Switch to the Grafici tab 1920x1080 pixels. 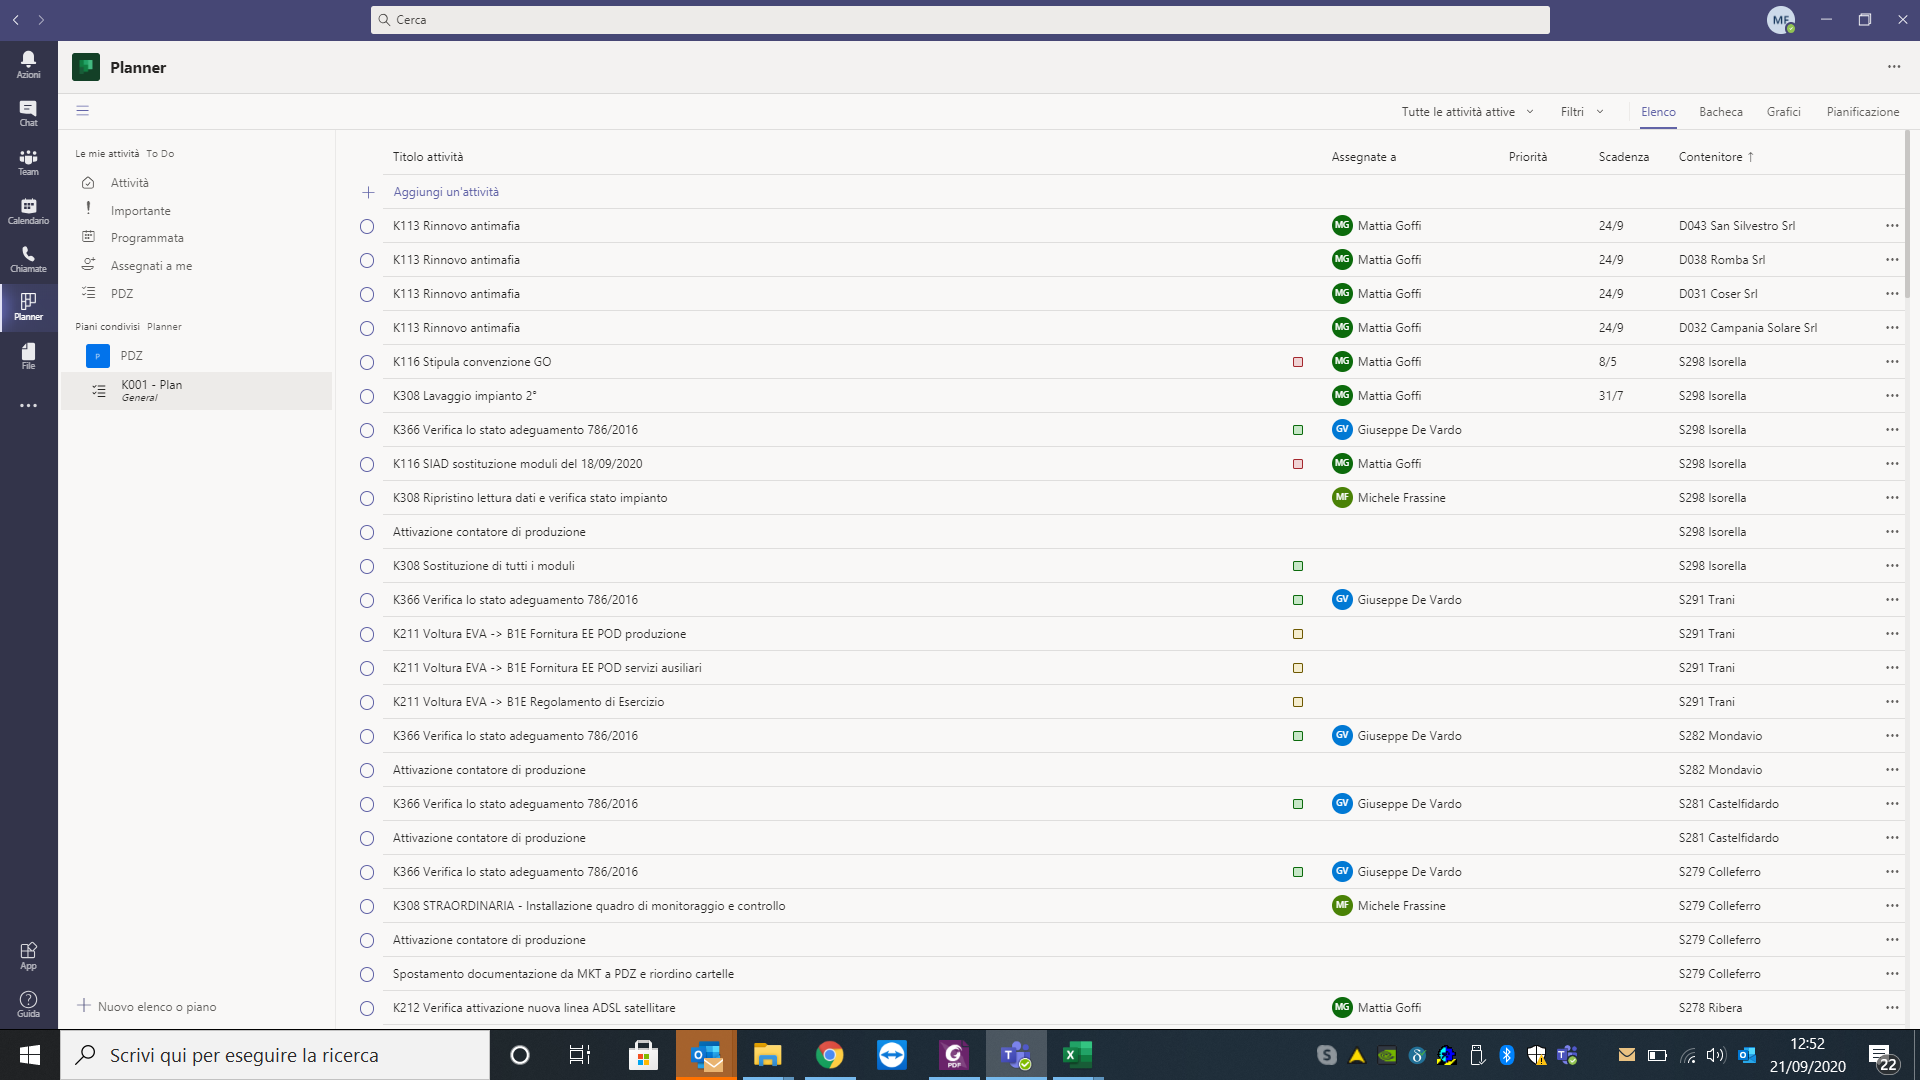click(1783, 112)
